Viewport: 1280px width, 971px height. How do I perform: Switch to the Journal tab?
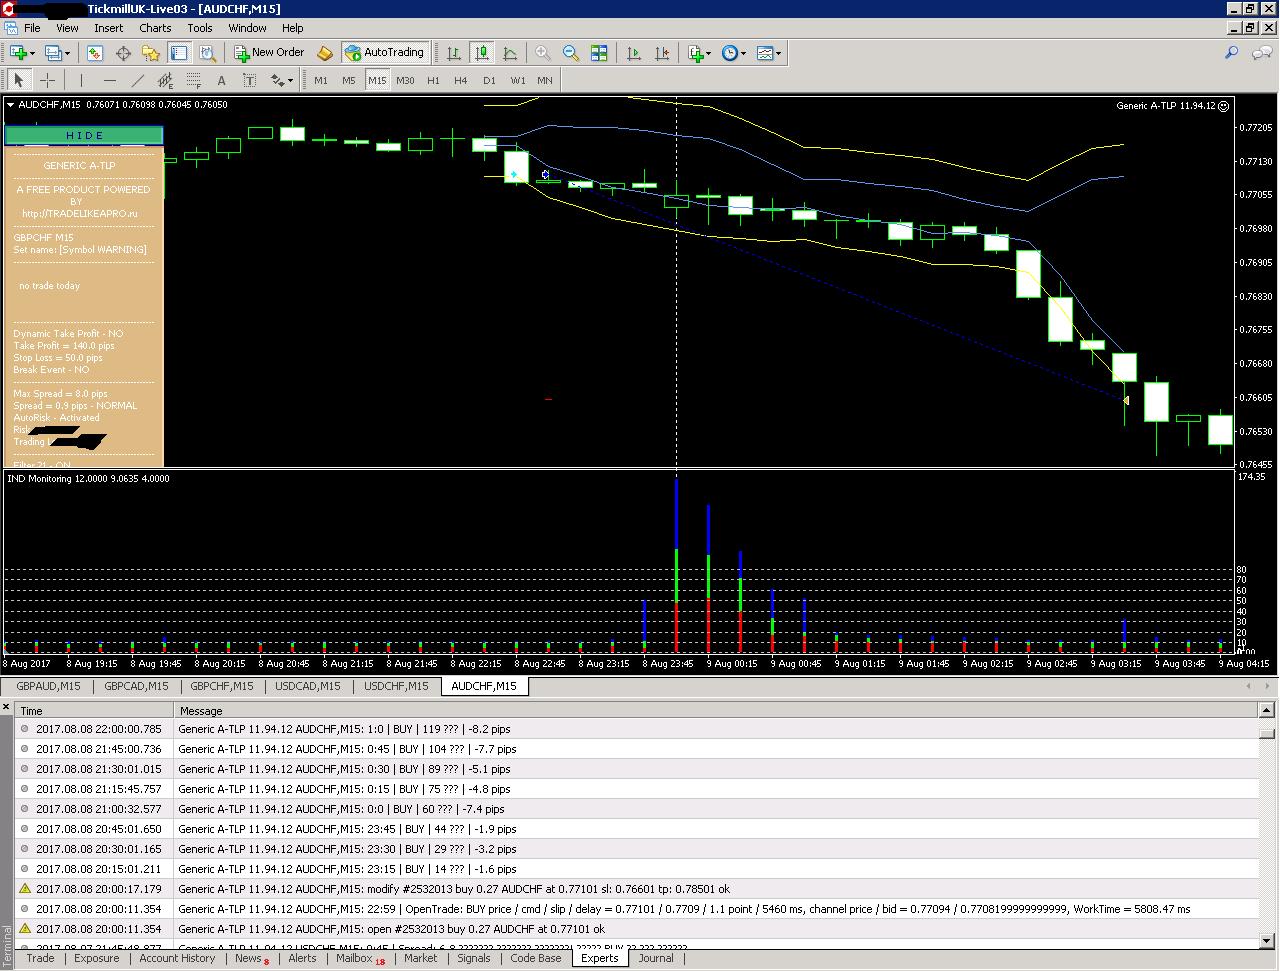tap(656, 958)
